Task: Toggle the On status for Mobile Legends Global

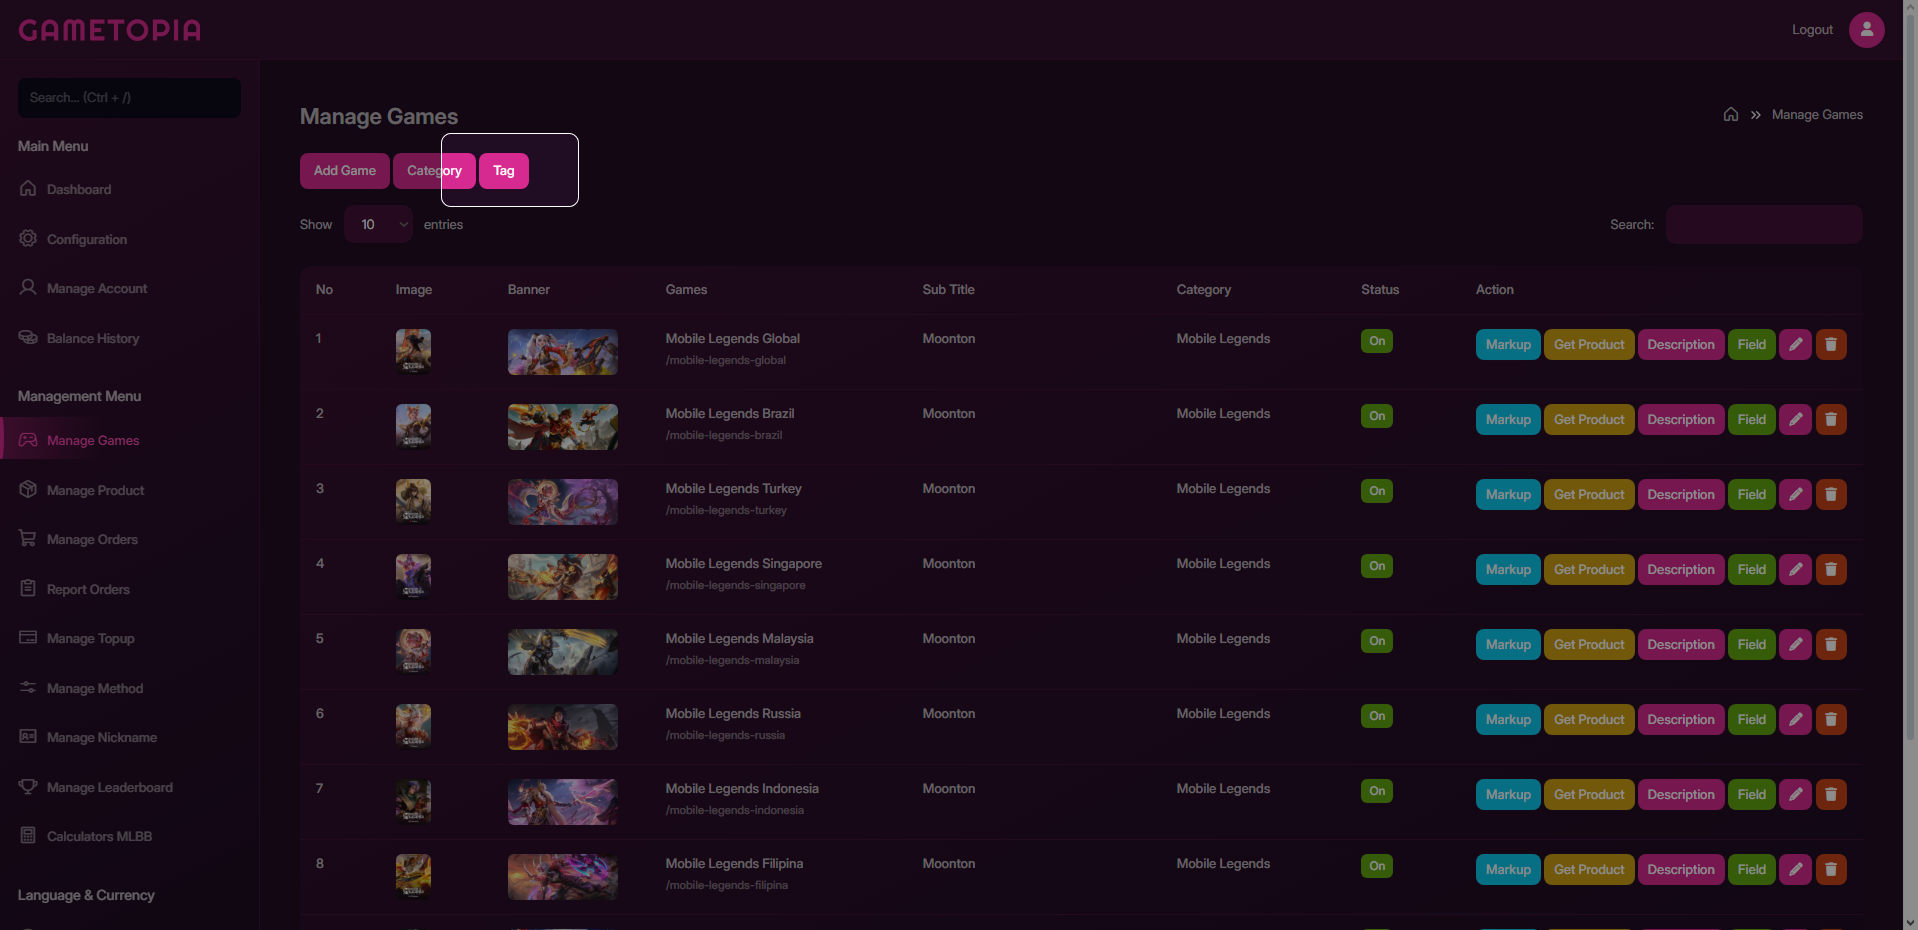Action: tap(1377, 341)
